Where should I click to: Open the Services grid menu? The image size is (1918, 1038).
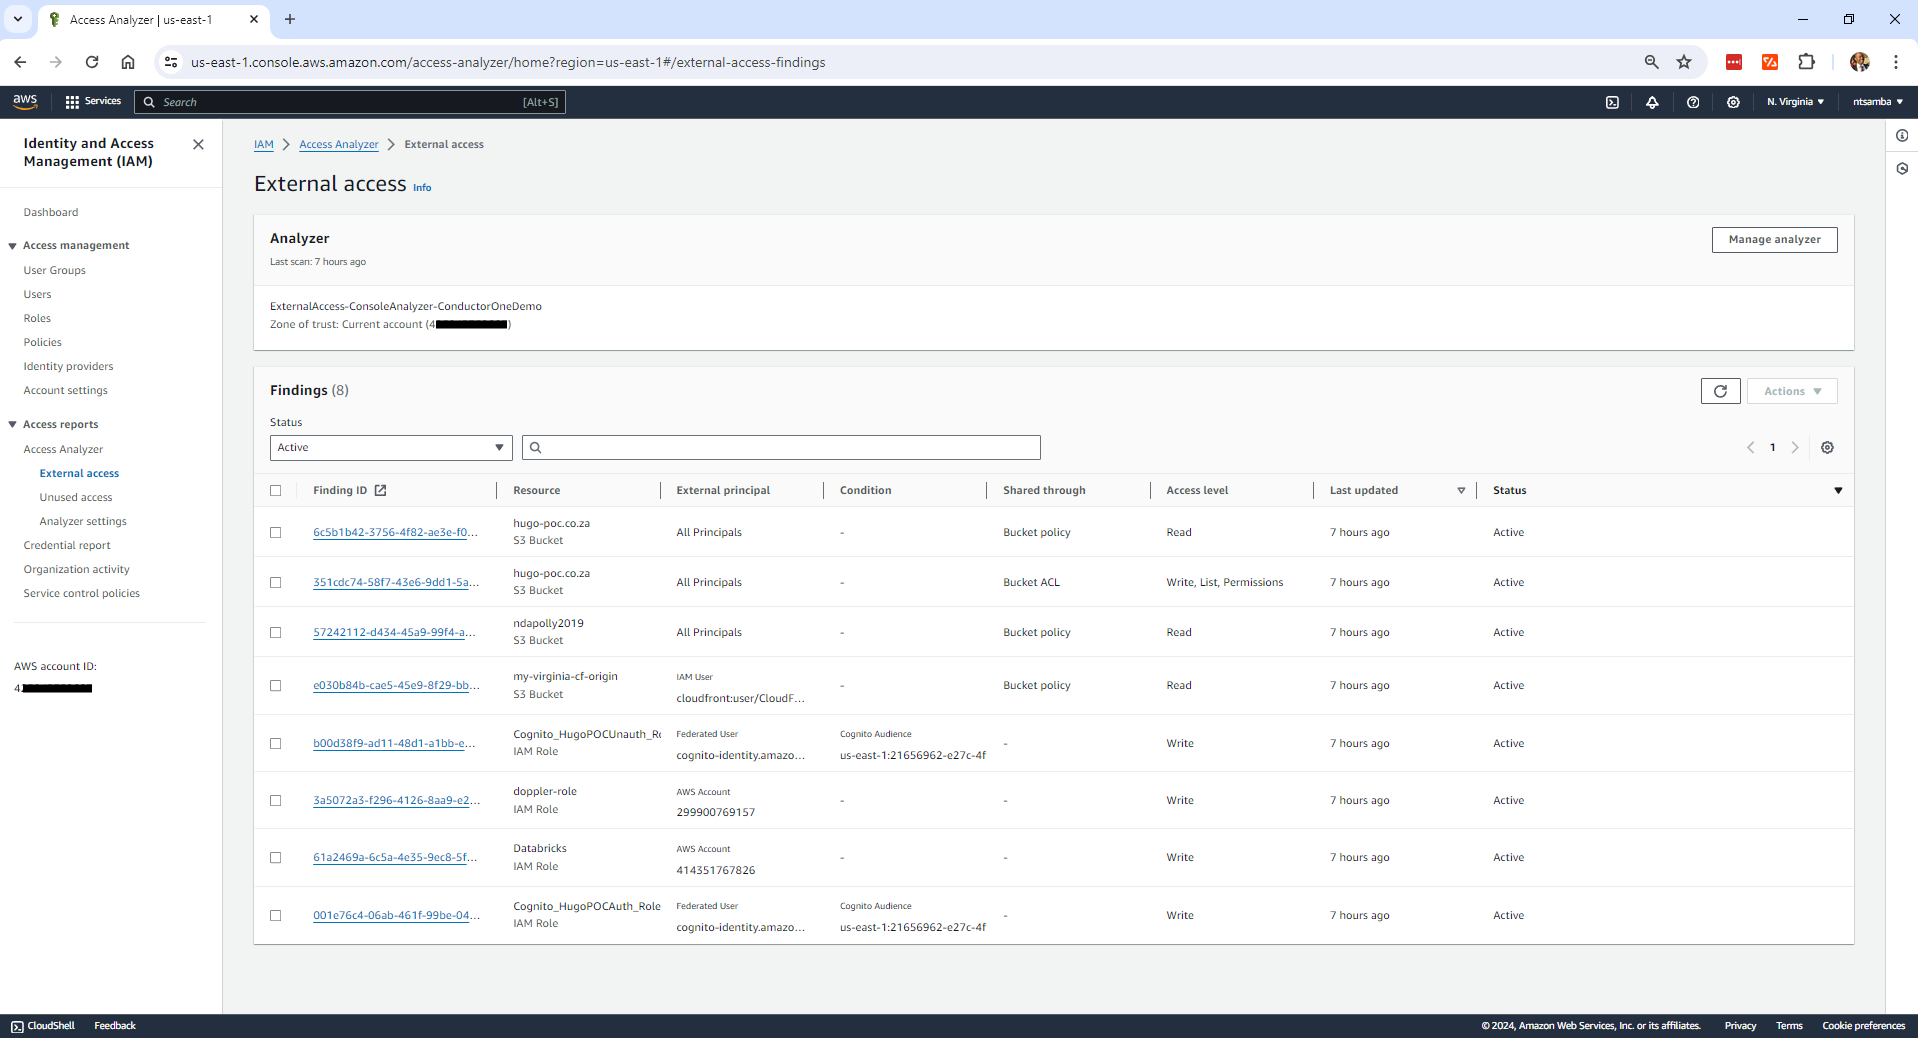point(93,102)
